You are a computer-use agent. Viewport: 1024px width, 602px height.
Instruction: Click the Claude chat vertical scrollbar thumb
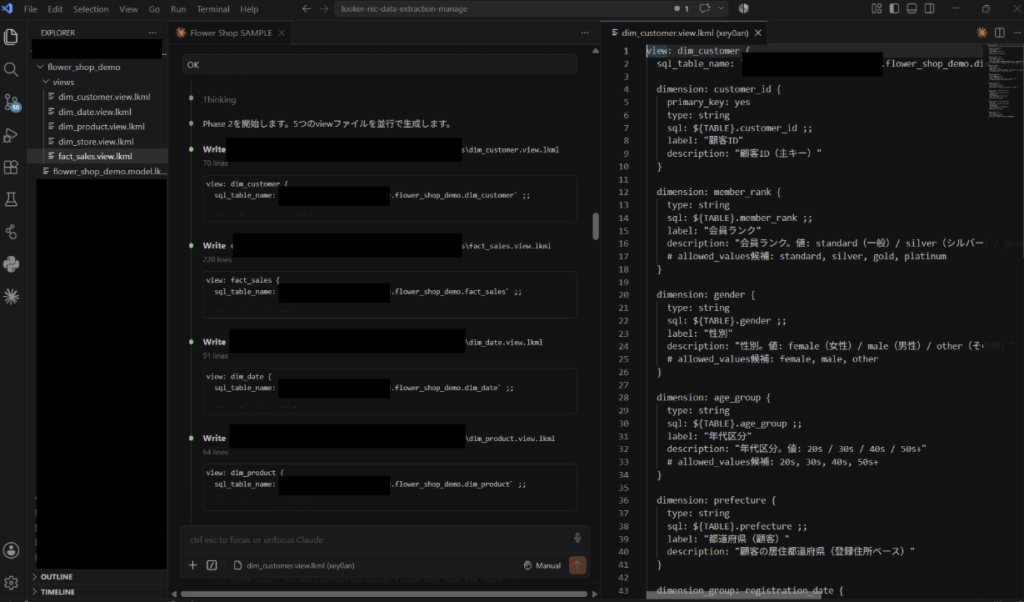(x=595, y=226)
